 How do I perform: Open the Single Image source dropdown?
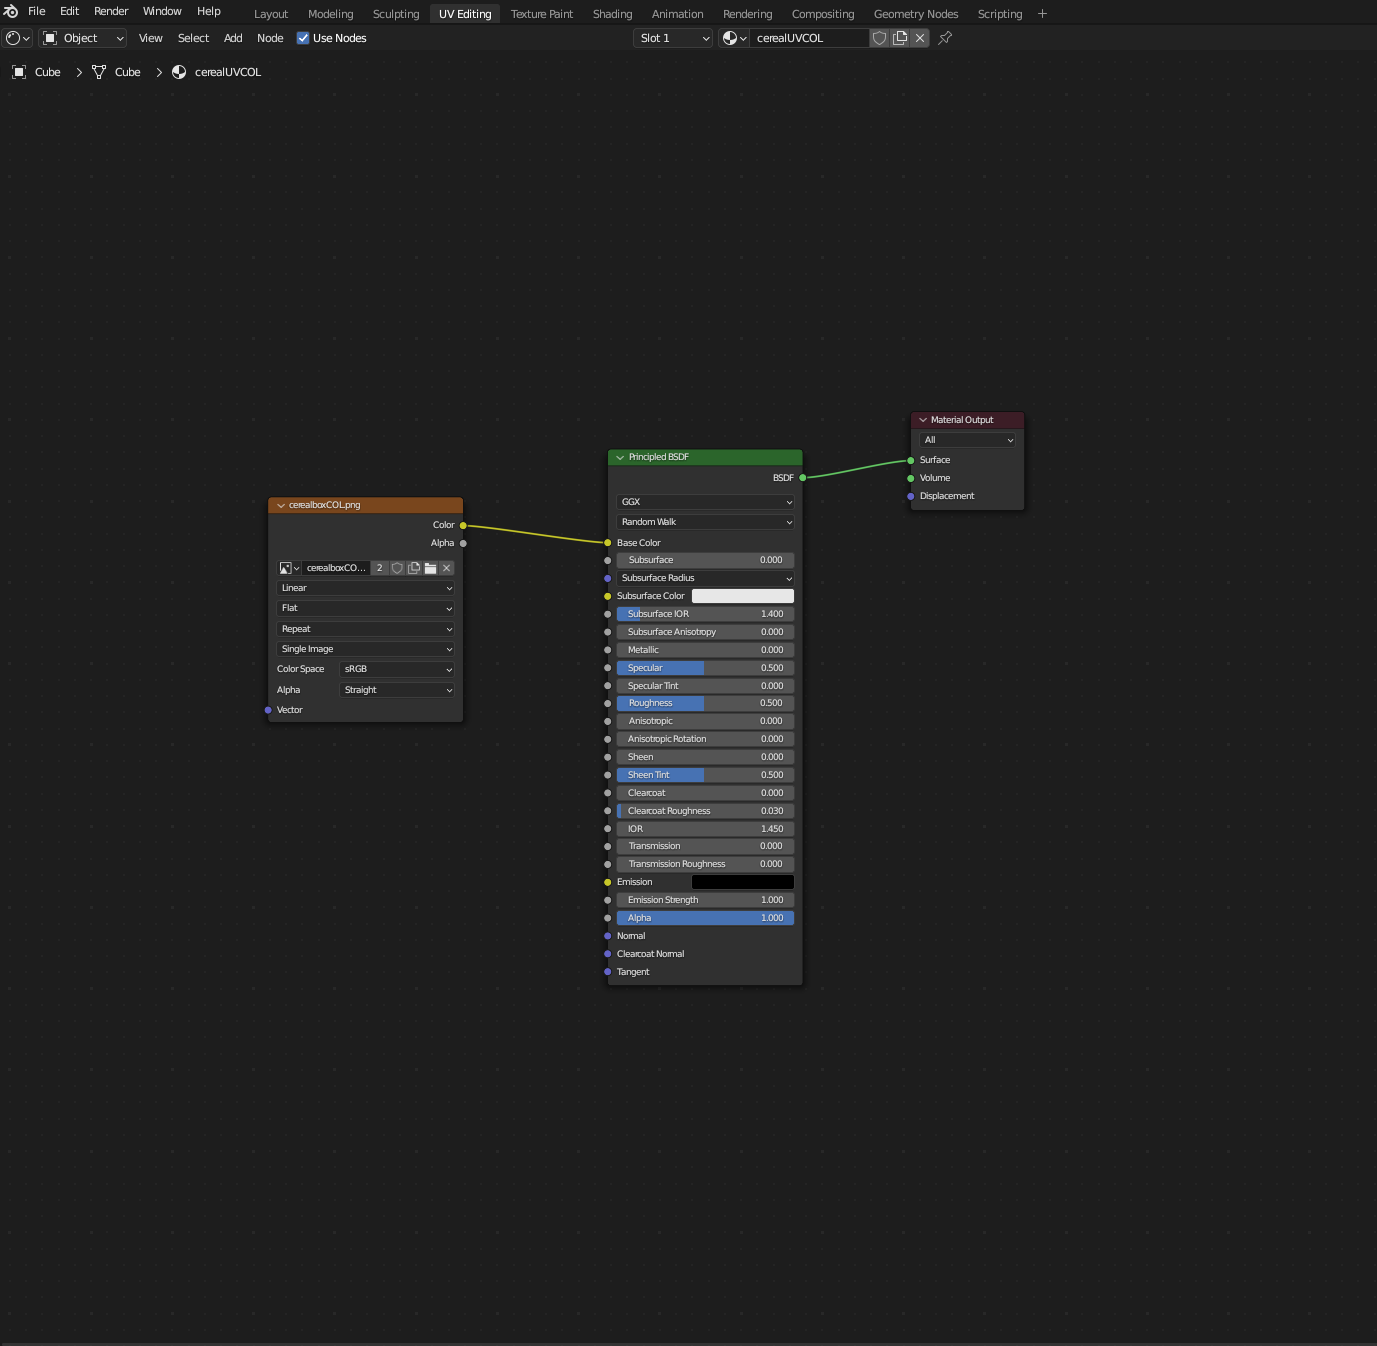click(x=365, y=649)
